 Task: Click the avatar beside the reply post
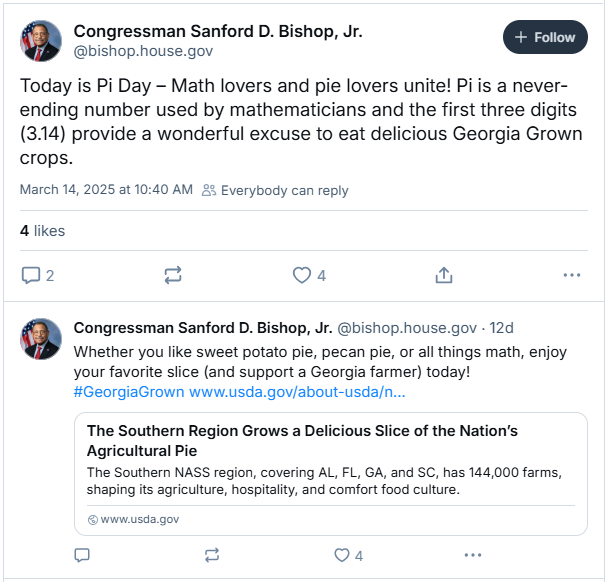point(41,339)
